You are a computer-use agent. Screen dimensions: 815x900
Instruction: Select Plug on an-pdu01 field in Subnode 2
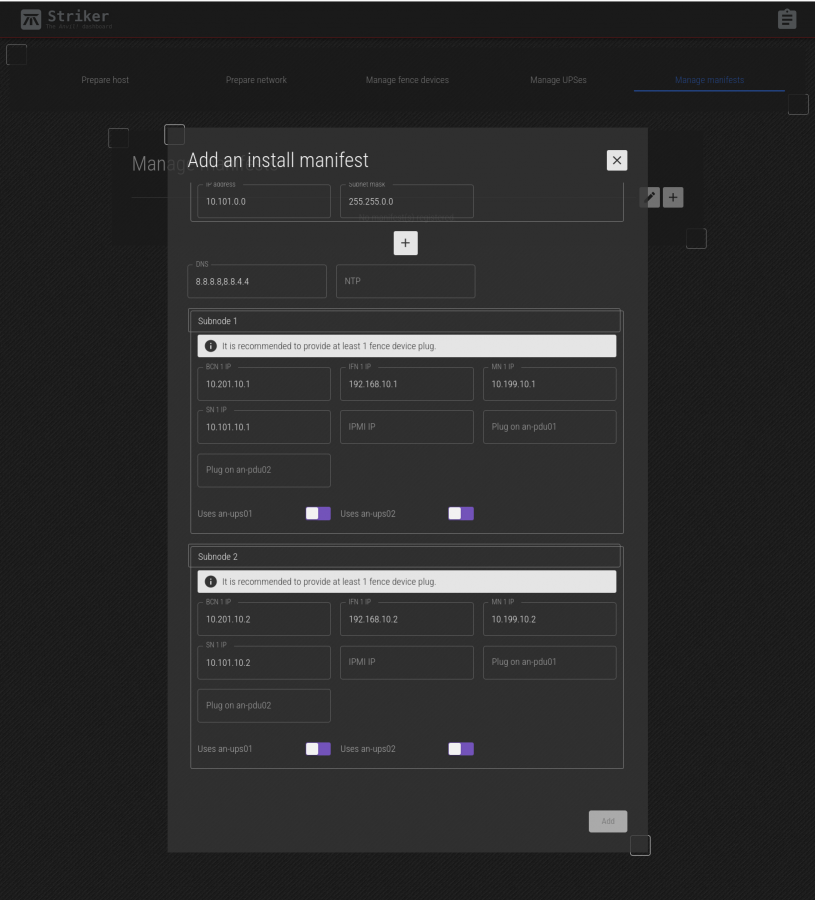549,662
